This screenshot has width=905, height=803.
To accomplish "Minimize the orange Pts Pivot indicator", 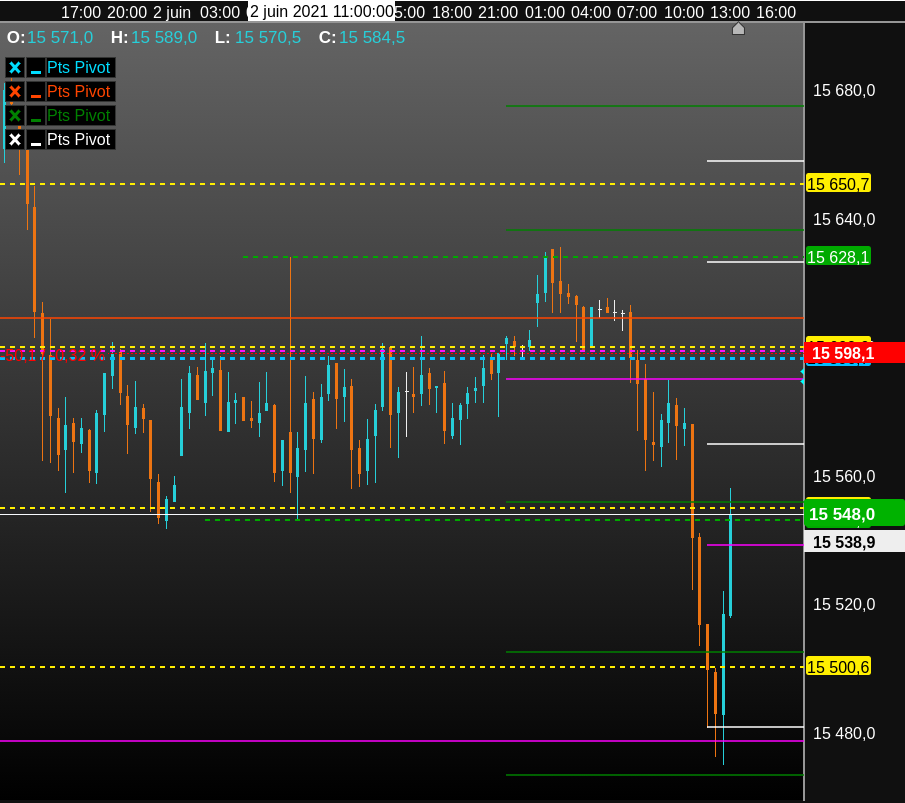I will tap(36, 92).
